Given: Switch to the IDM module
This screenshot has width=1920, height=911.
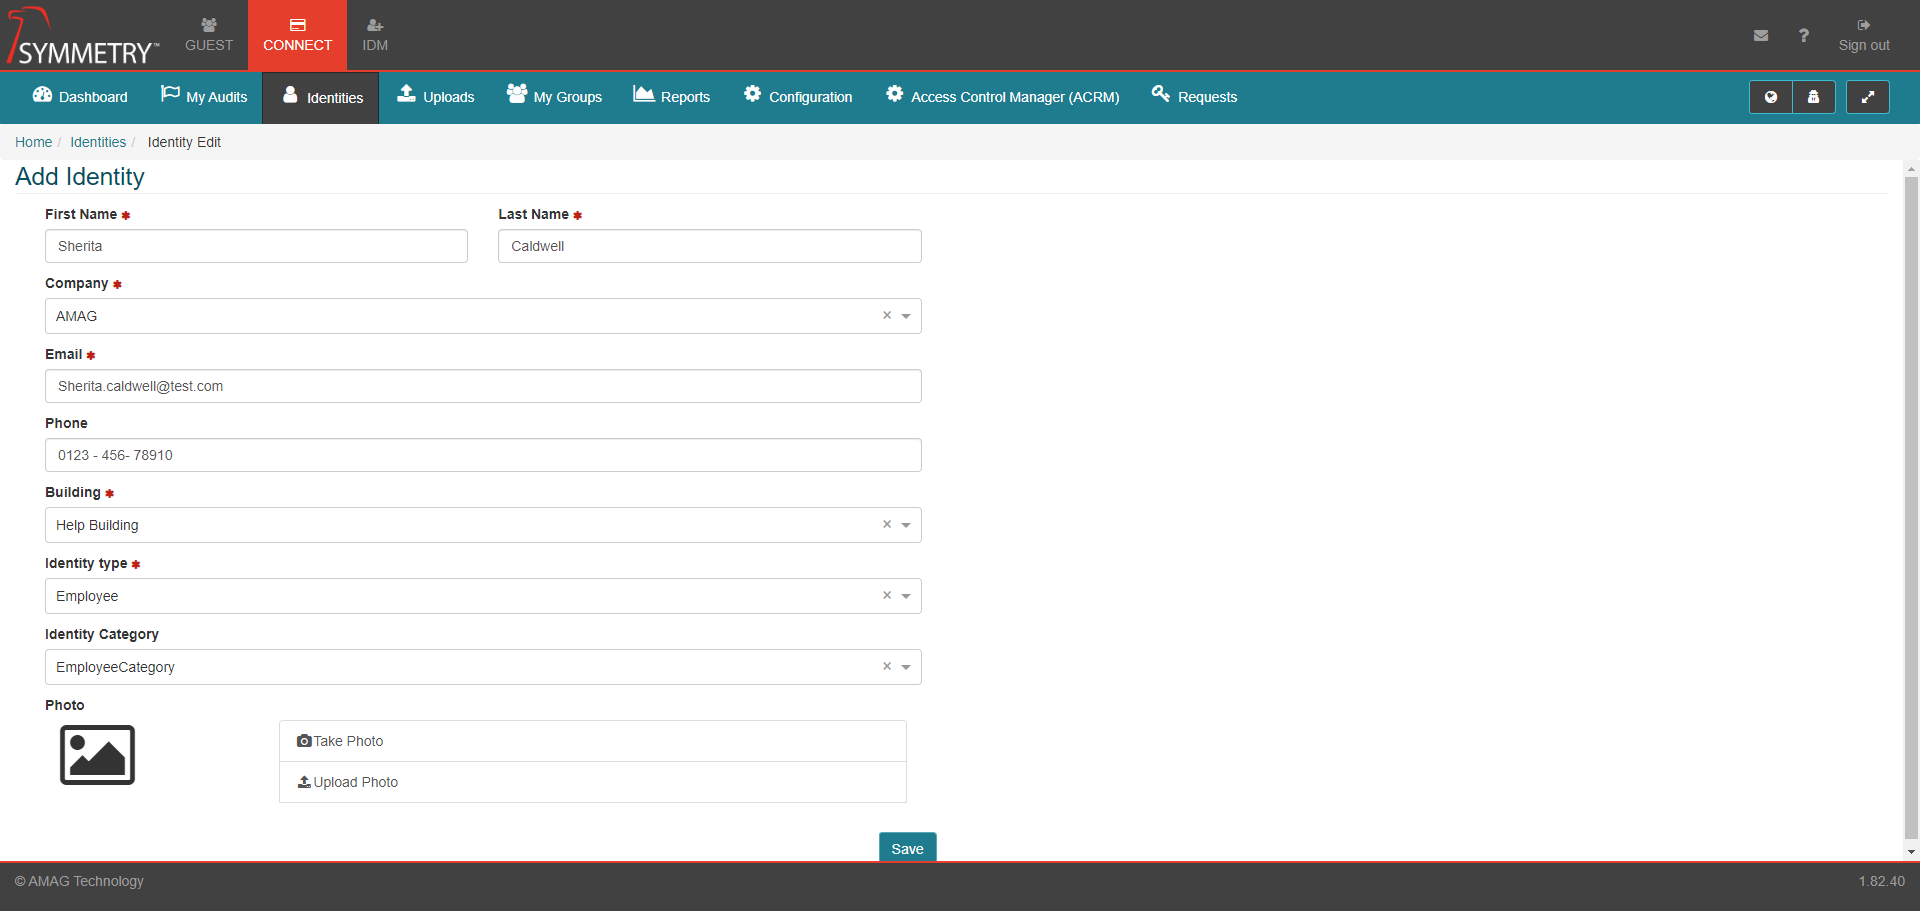Looking at the screenshot, I should [375, 35].
